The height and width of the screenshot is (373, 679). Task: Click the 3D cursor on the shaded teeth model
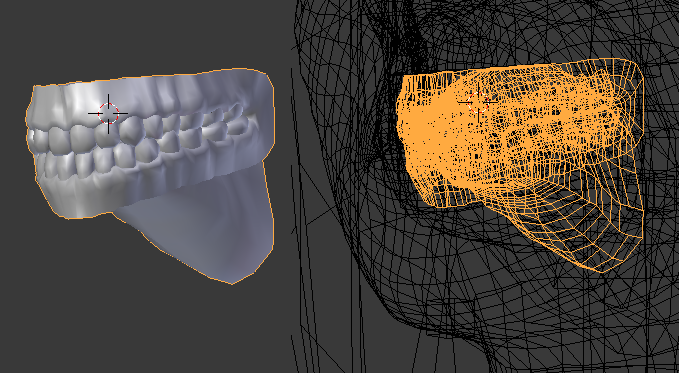108,114
